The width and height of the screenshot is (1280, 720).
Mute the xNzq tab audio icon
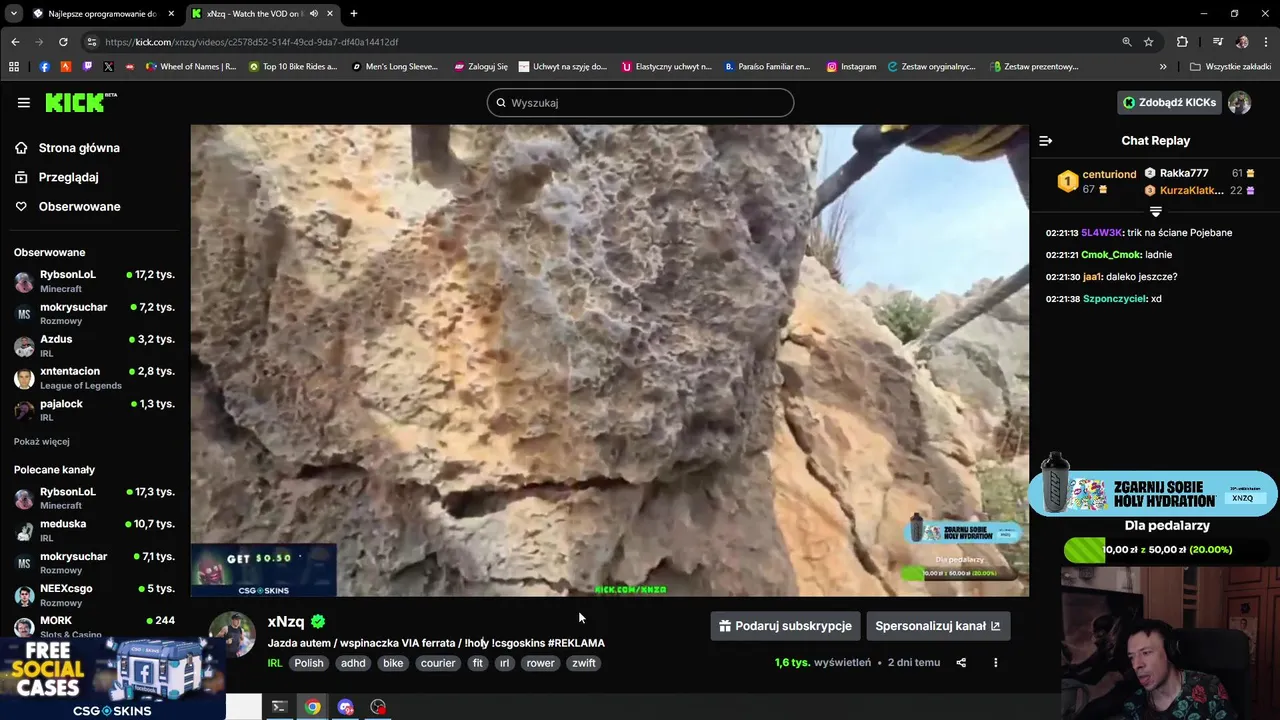[x=314, y=13]
